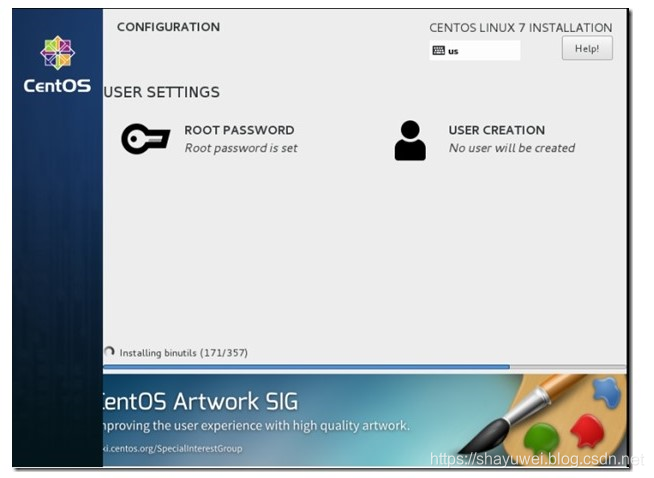Select the us keyboard layout field
Viewport: 654px width, 478px height.
[x=475, y=50]
